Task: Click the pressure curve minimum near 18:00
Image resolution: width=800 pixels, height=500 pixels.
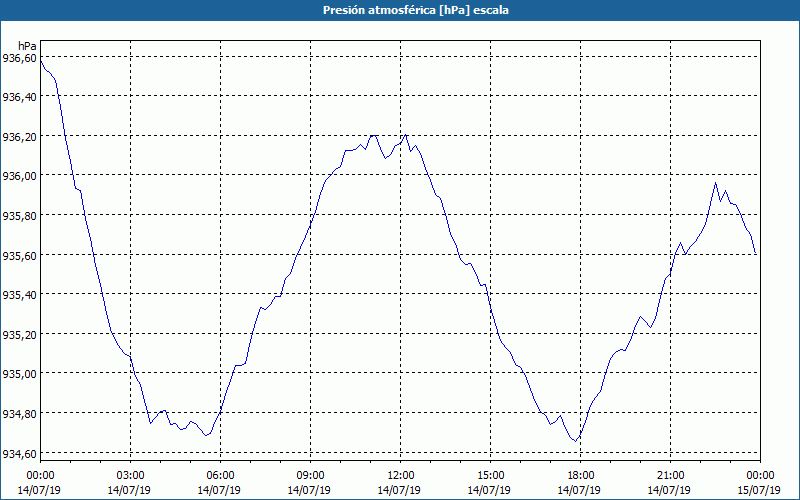Action: coord(576,441)
